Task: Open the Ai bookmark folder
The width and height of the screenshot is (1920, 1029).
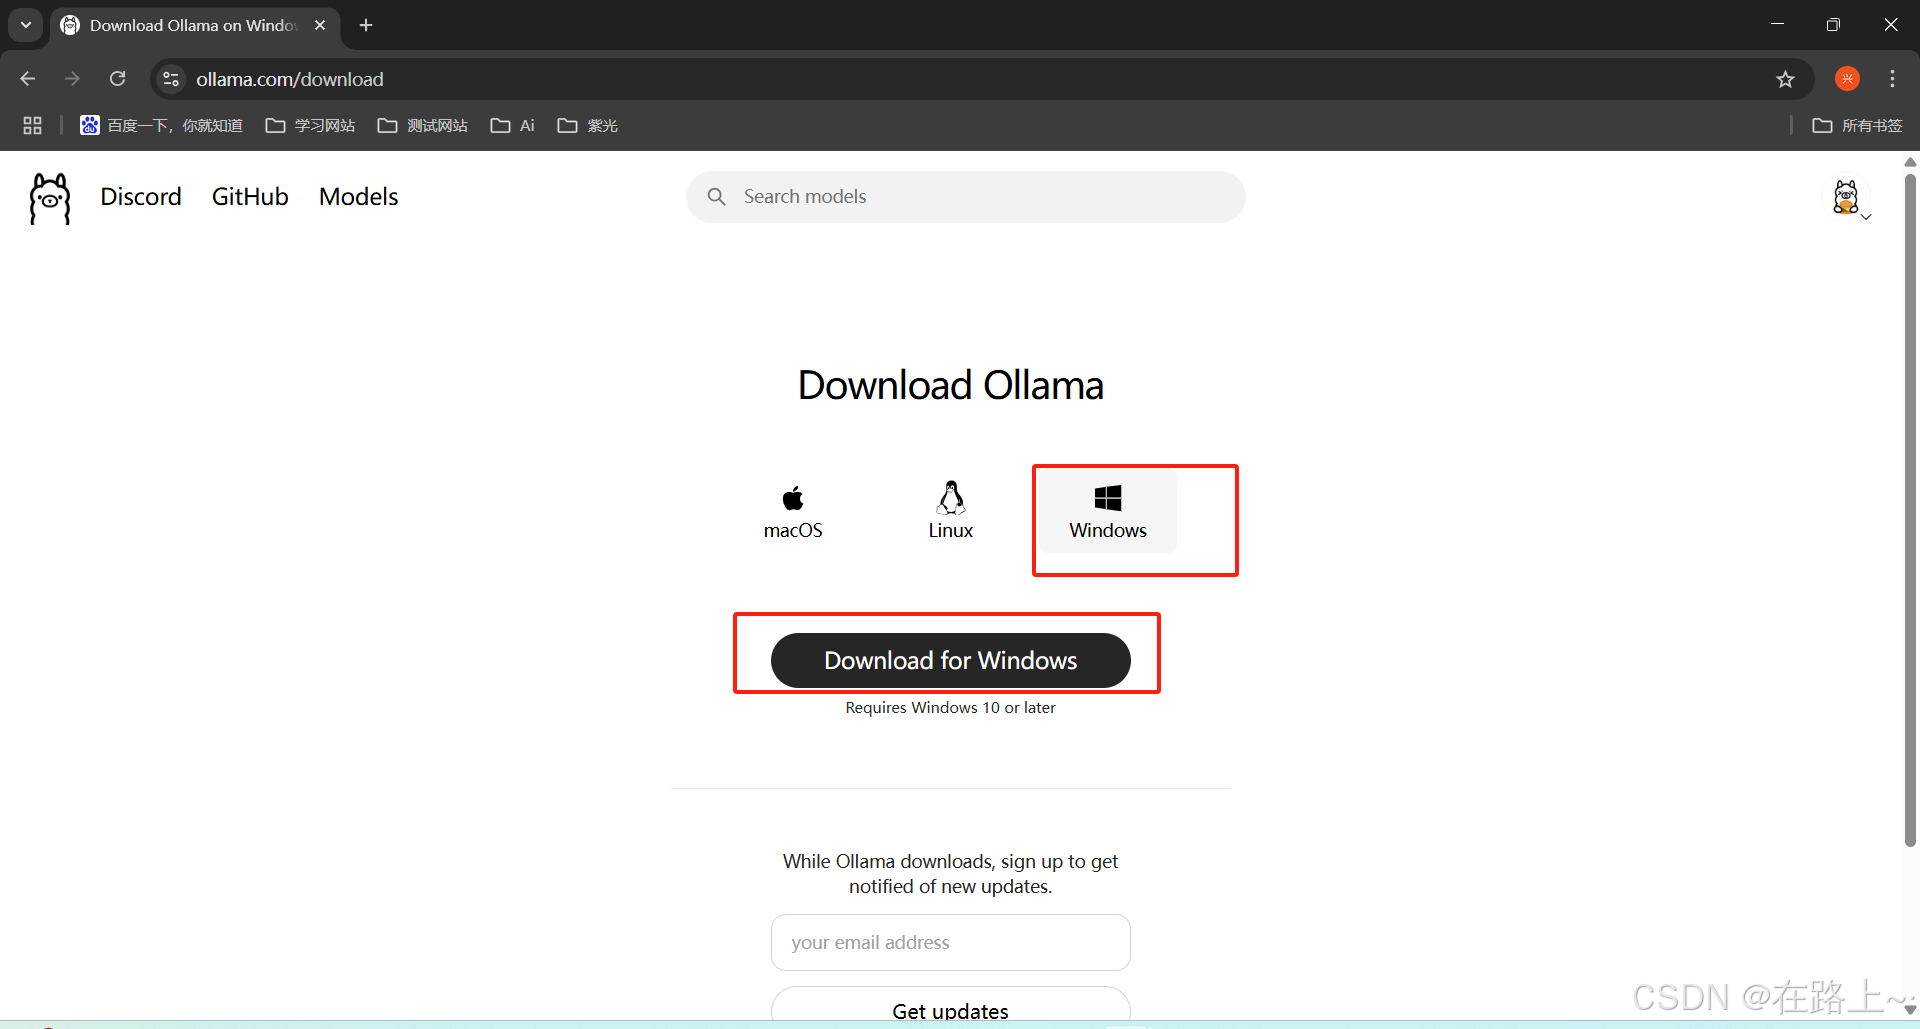Action: (x=513, y=125)
